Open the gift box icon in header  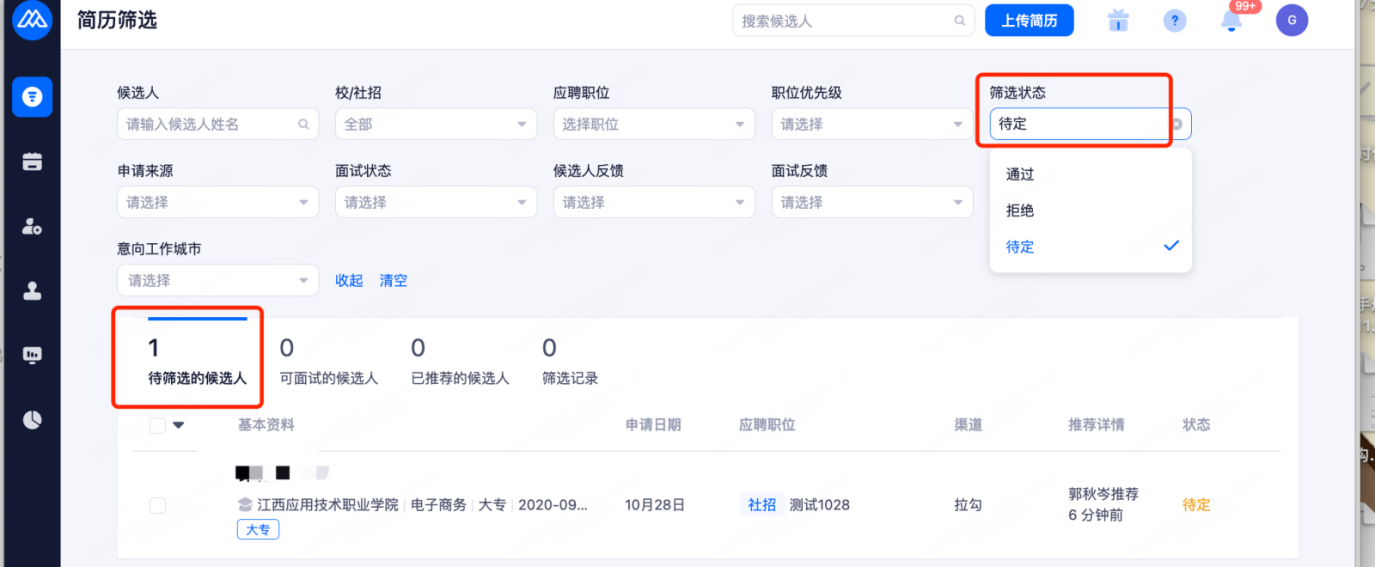pos(1118,21)
